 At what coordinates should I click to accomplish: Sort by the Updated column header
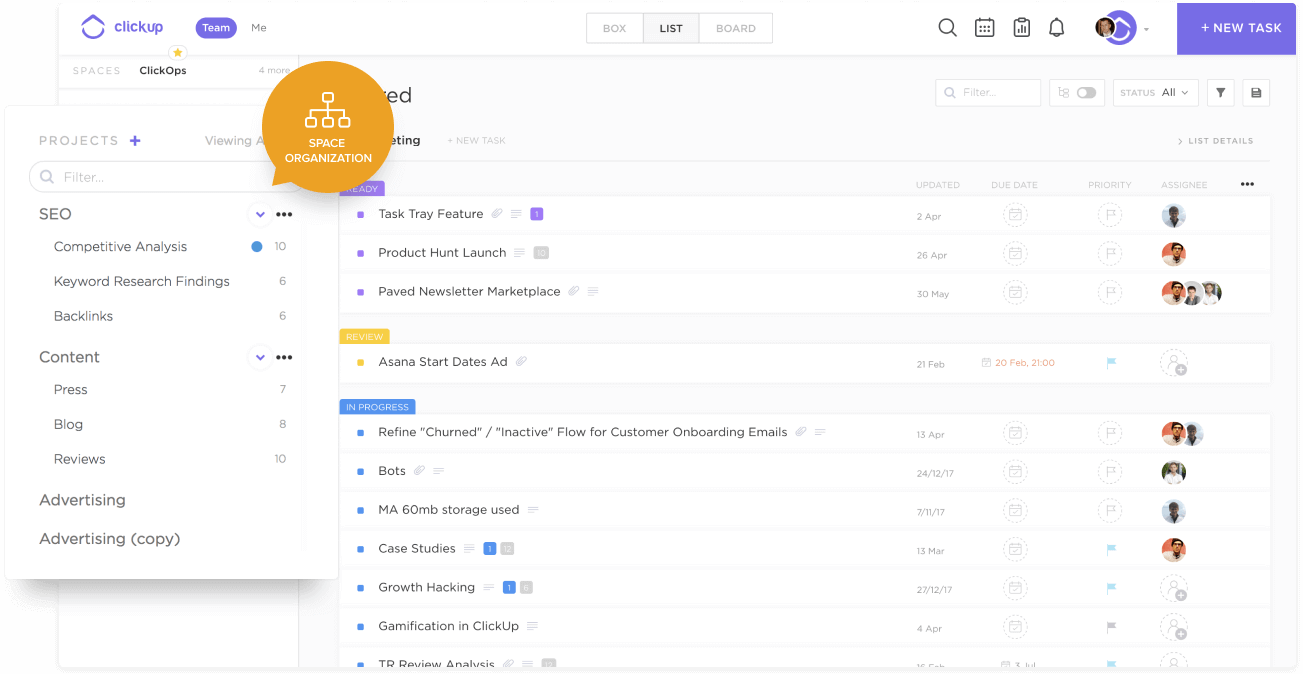pos(937,185)
